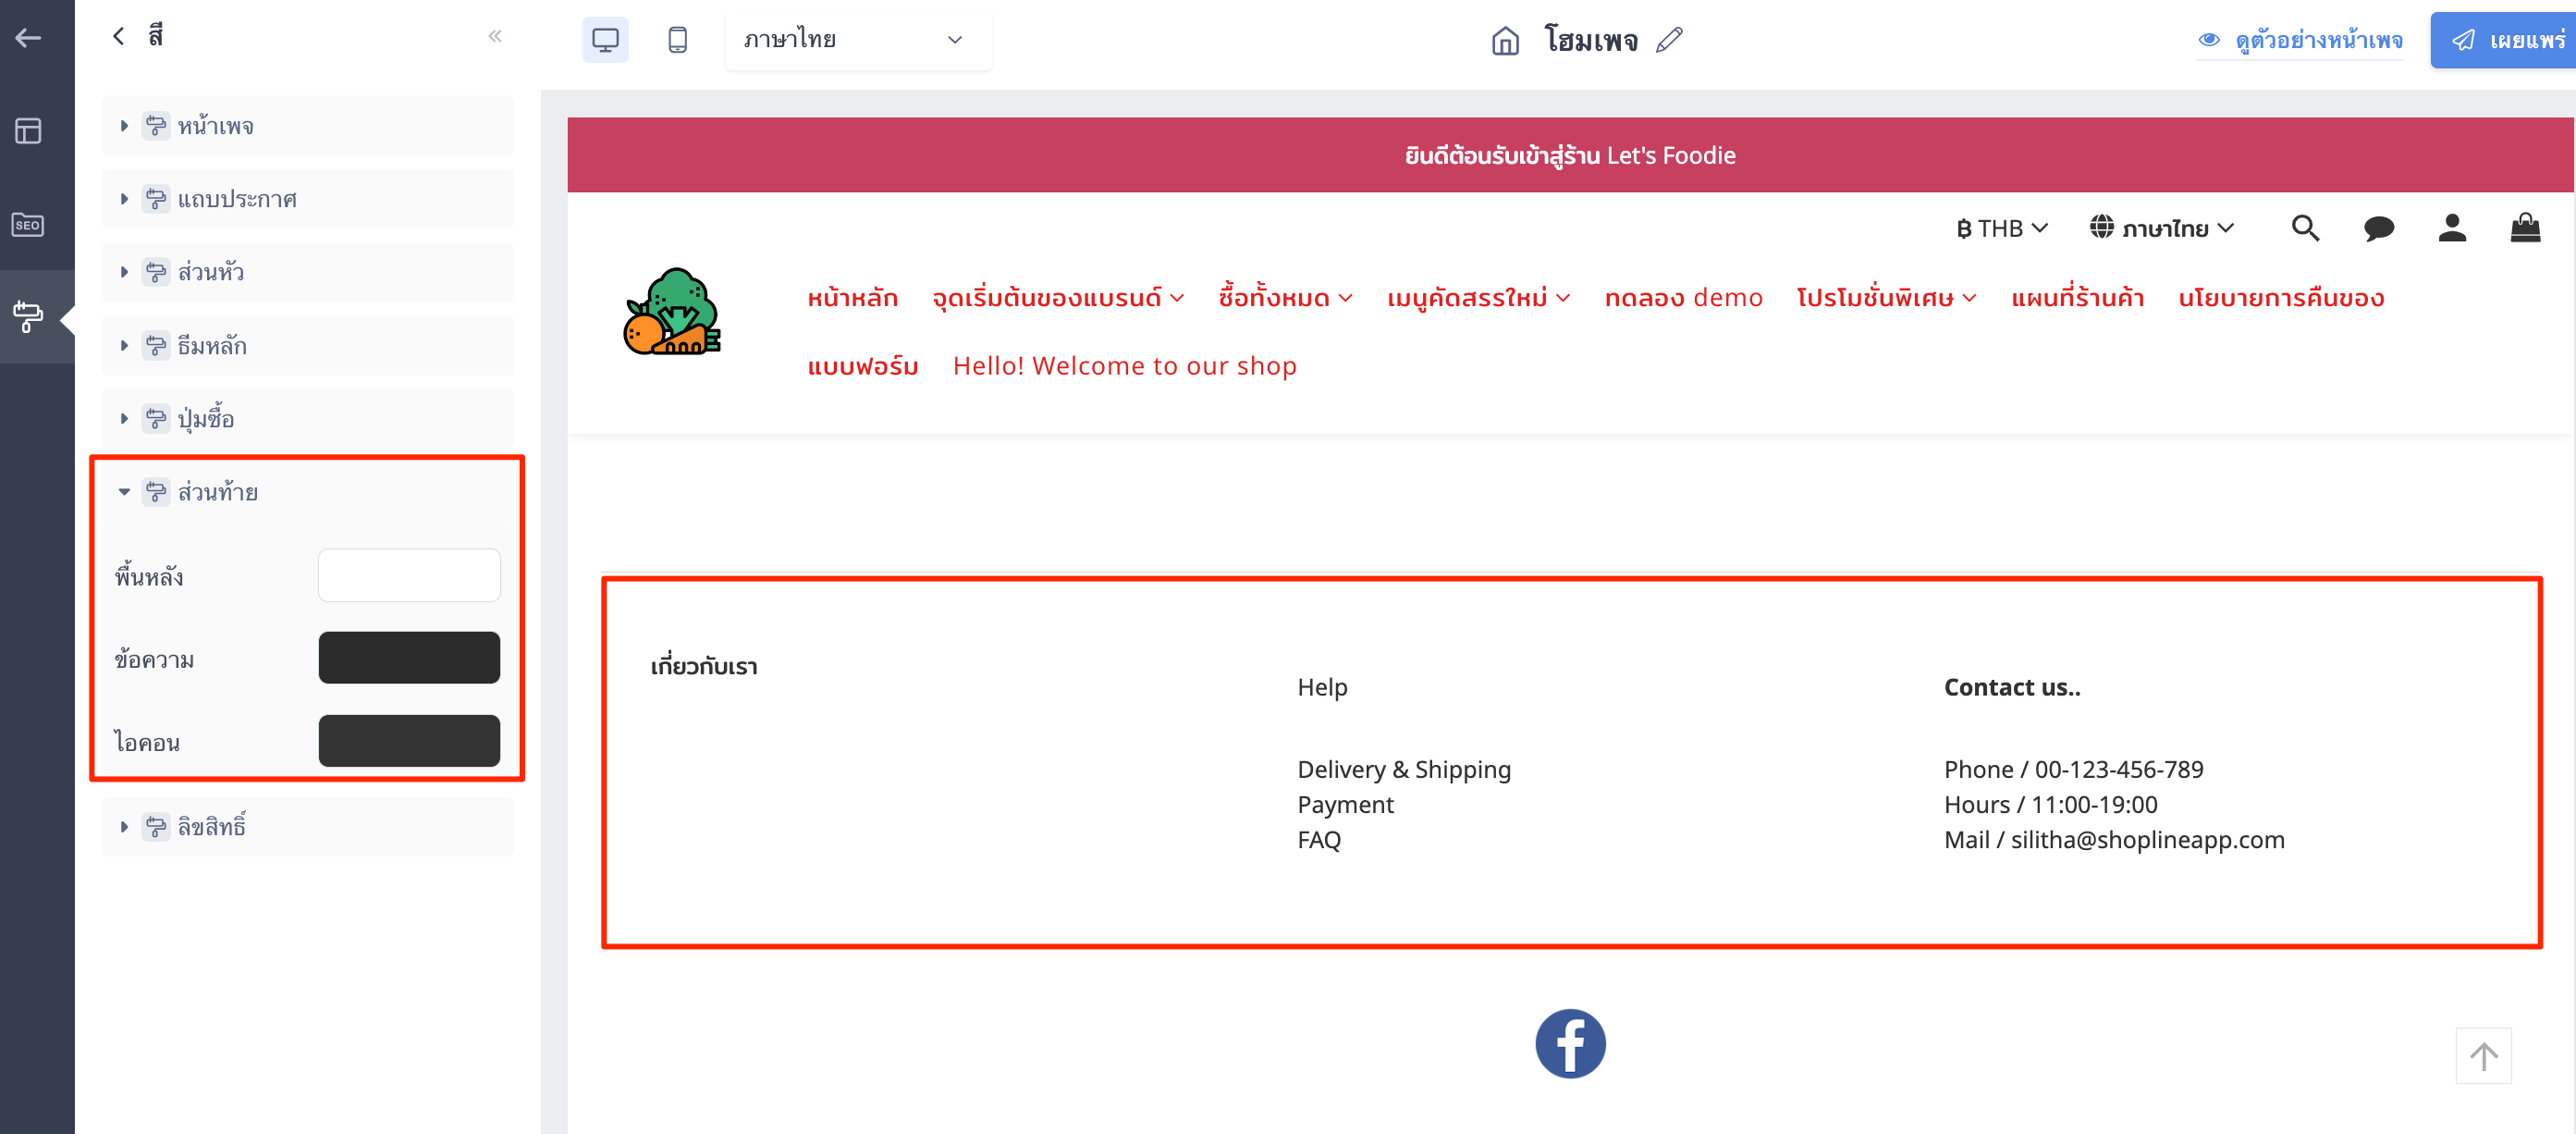Click Phone / 00-123-456-789 text
The width and height of the screenshot is (2576, 1134).
(2073, 769)
